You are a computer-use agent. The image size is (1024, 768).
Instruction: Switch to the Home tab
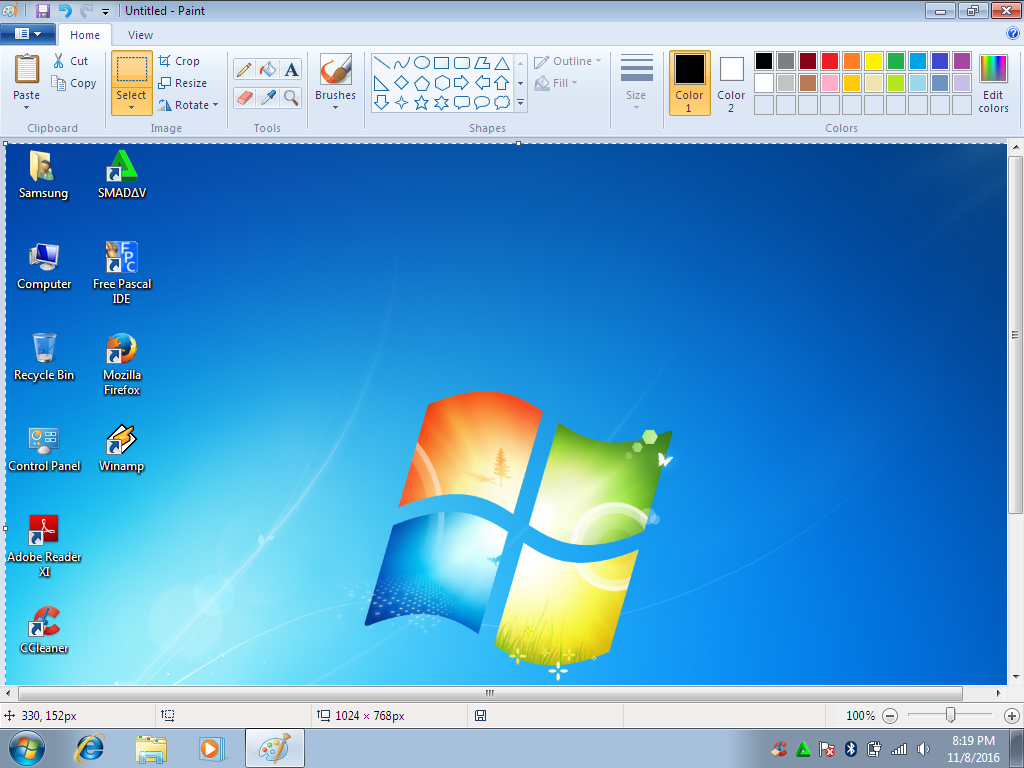85,35
